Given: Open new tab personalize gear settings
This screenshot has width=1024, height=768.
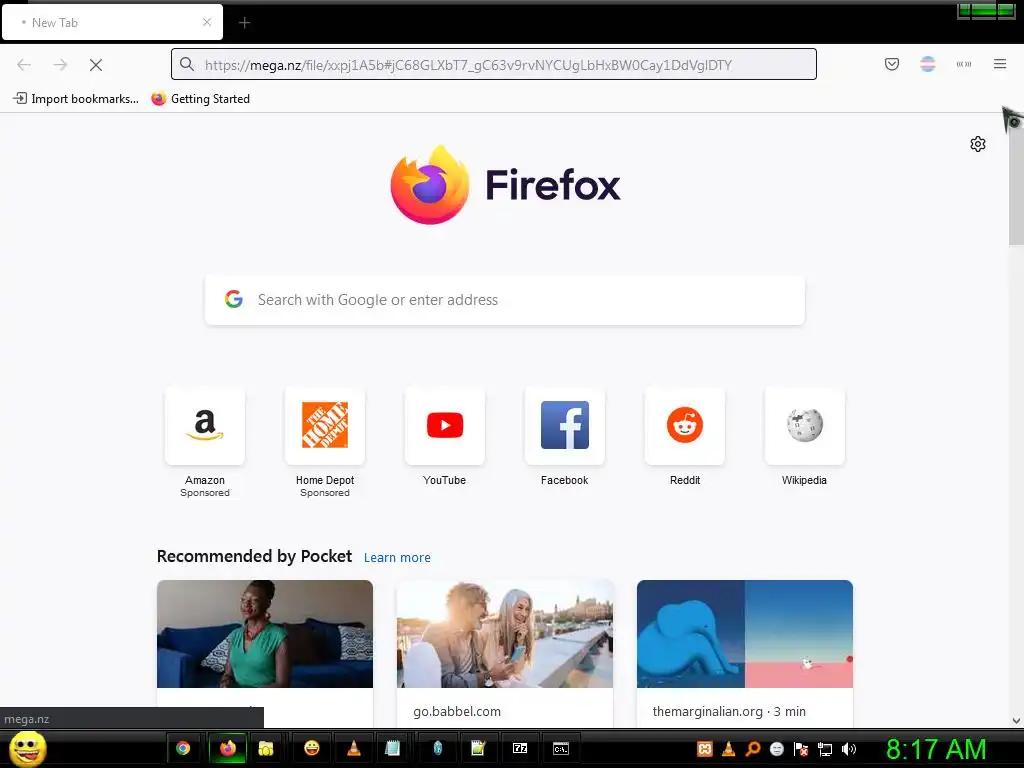Looking at the screenshot, I should (x=978, y=144).
